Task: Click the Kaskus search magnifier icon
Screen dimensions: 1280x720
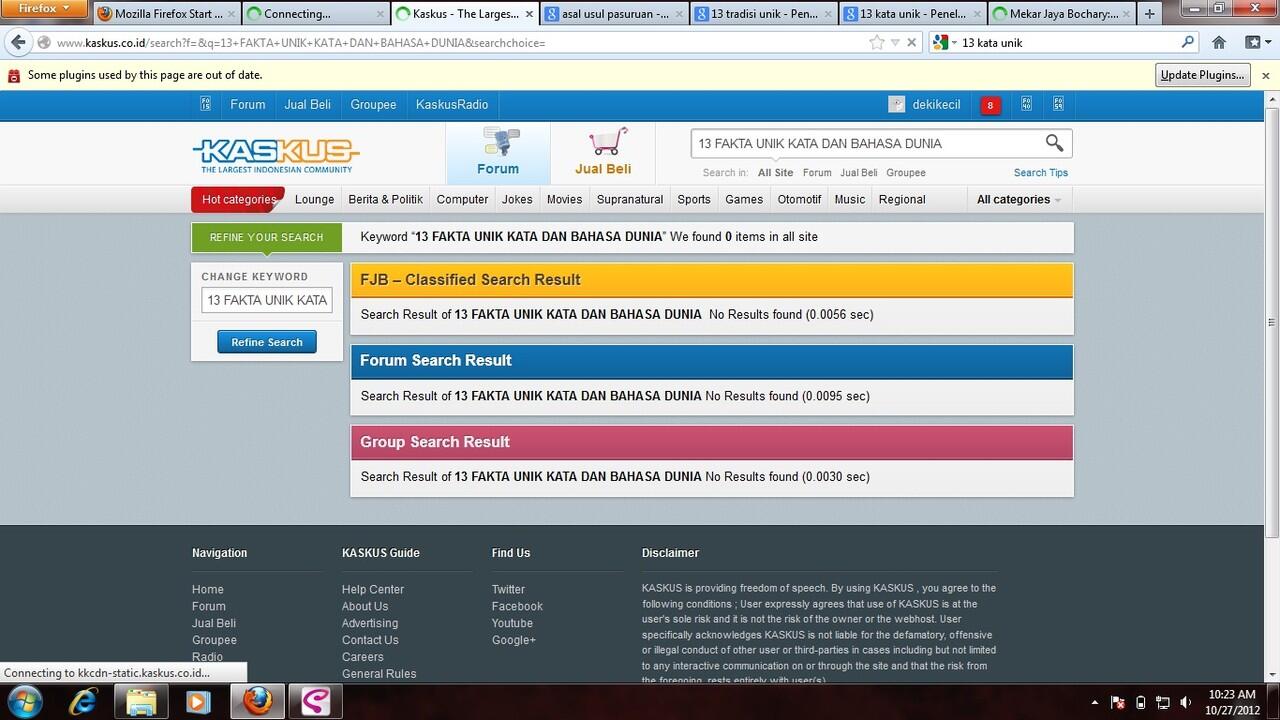Action: 1054,143
